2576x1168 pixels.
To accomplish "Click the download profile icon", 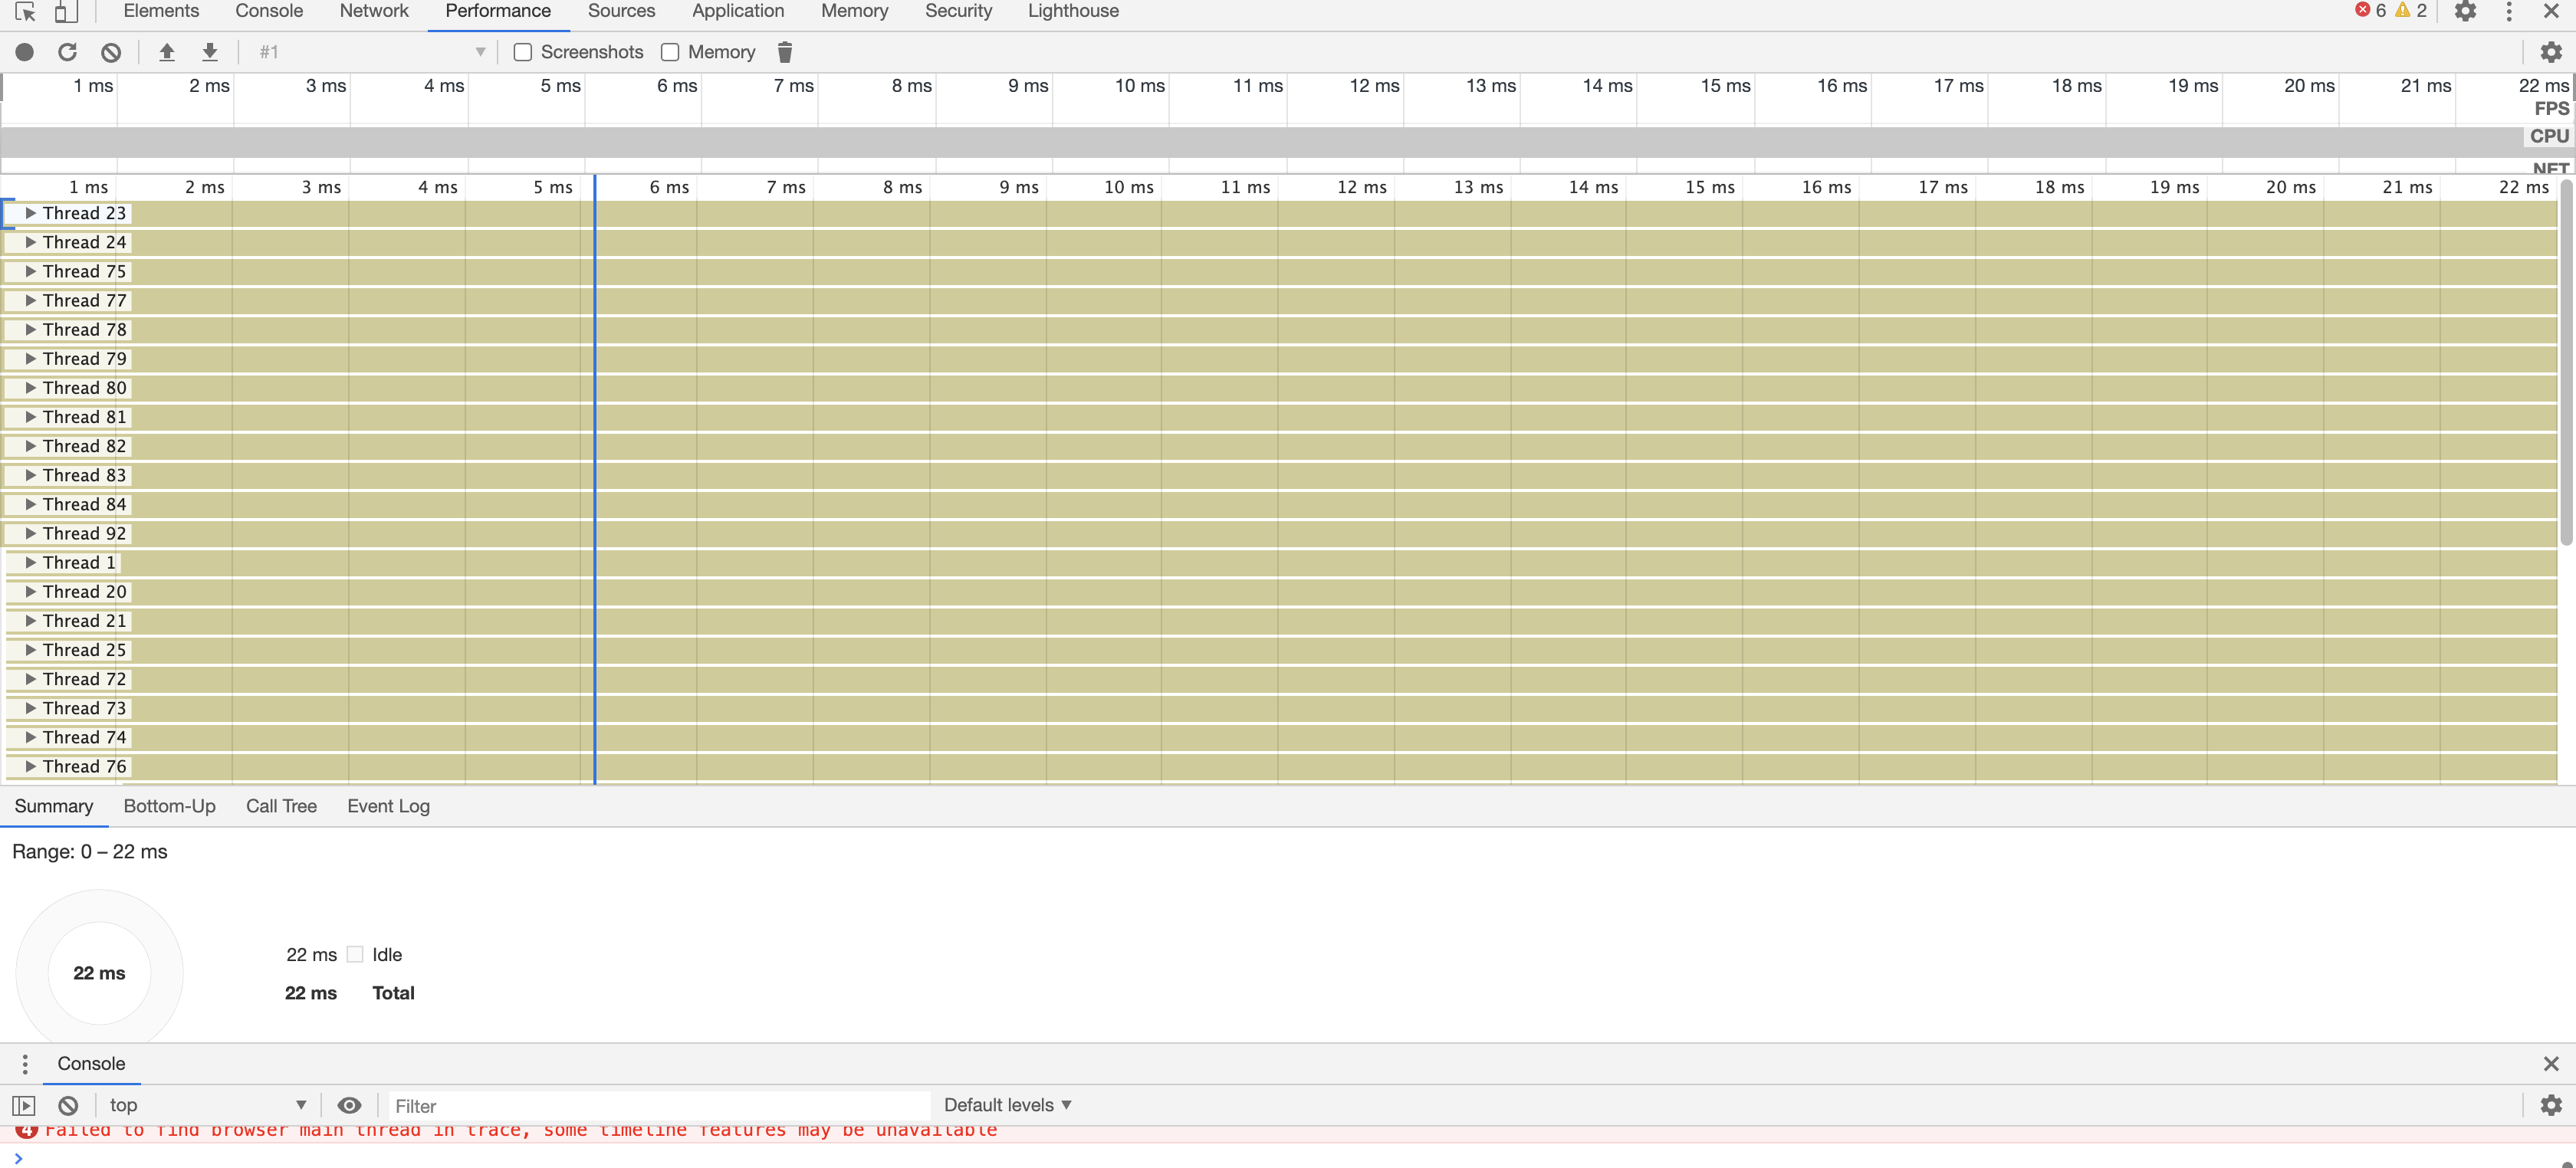I will click(209, 53).
